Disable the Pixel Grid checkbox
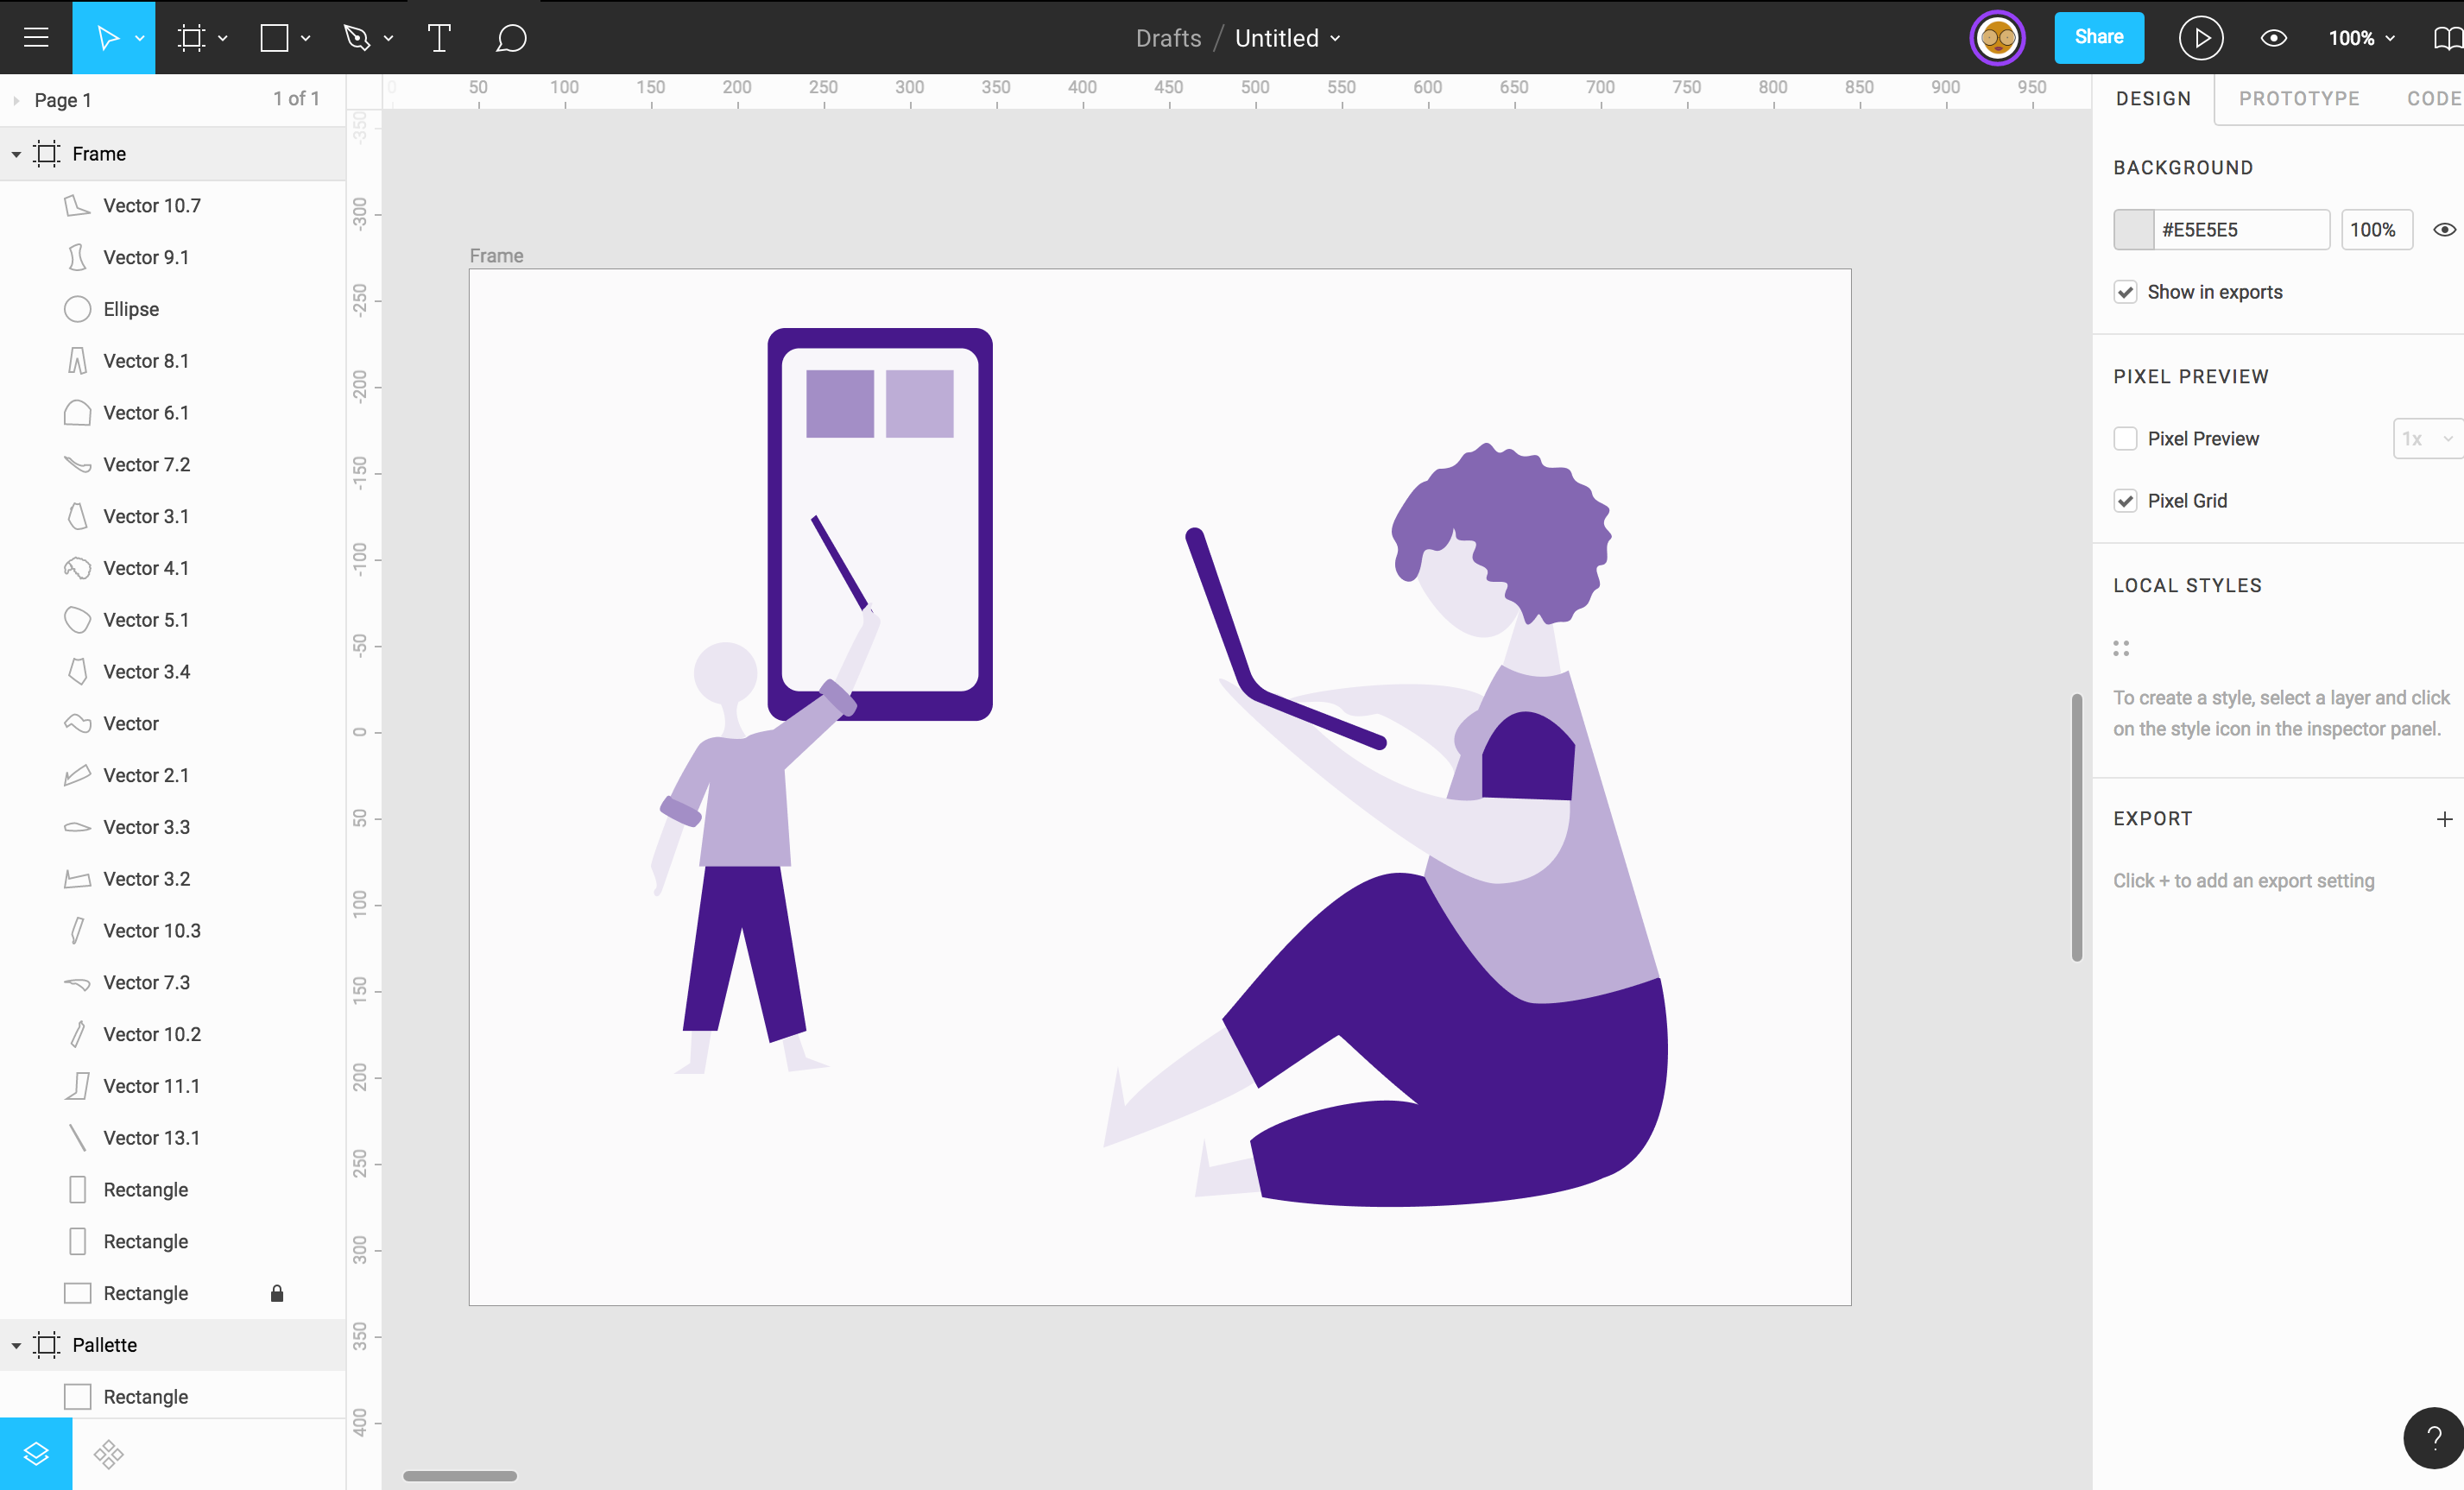 coord(2125,501)
